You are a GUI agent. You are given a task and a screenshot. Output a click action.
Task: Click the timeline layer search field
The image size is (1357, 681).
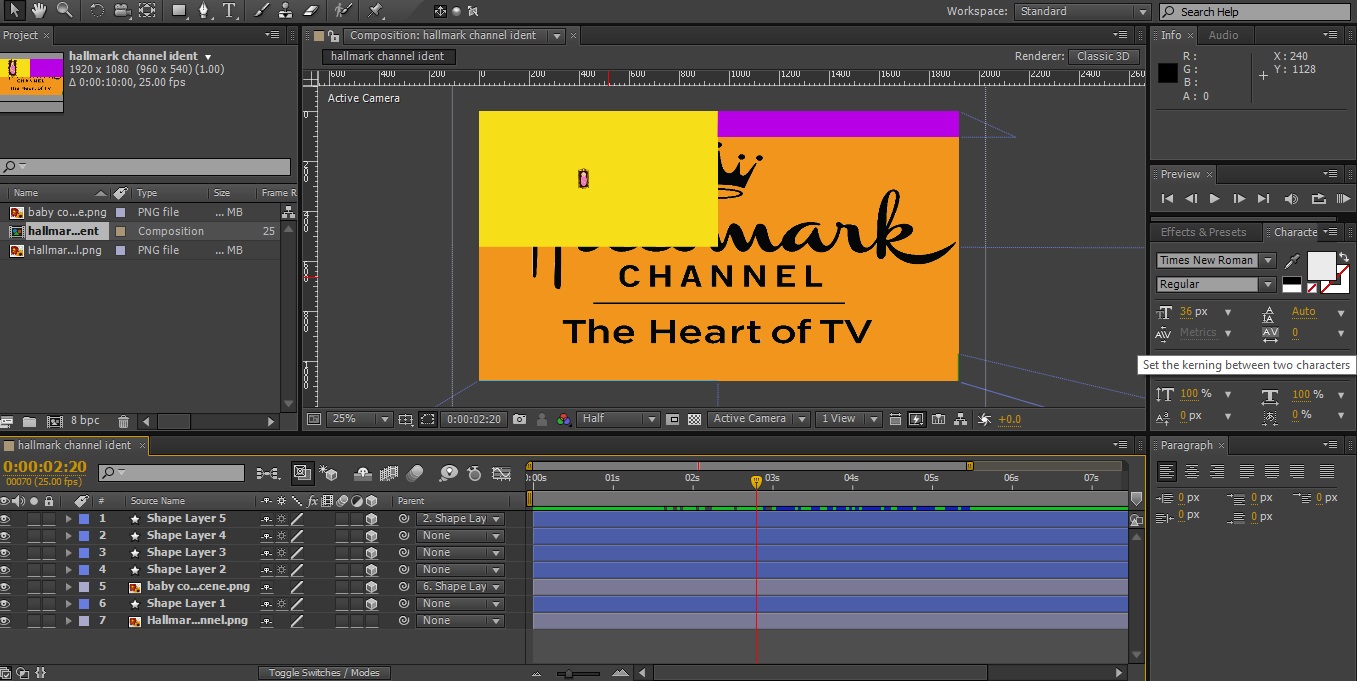coord(171,473)
